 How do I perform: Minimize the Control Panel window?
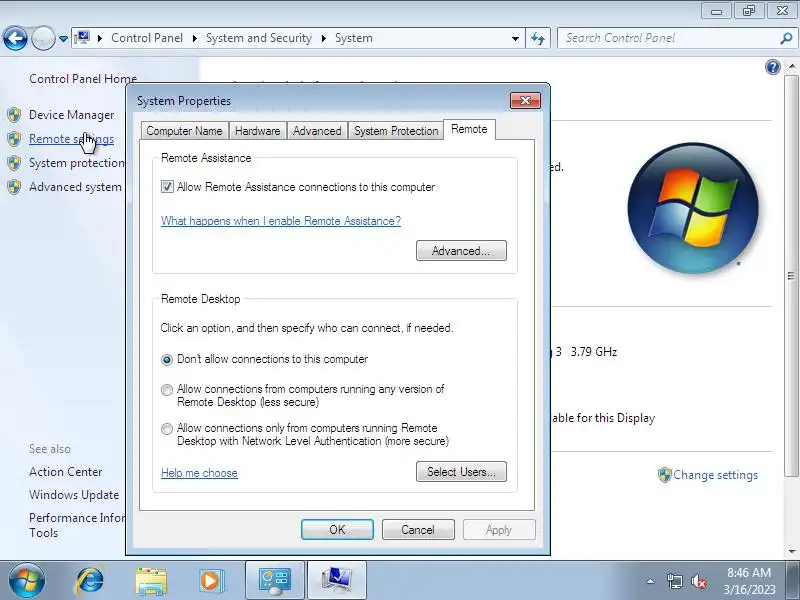point(716,11)
